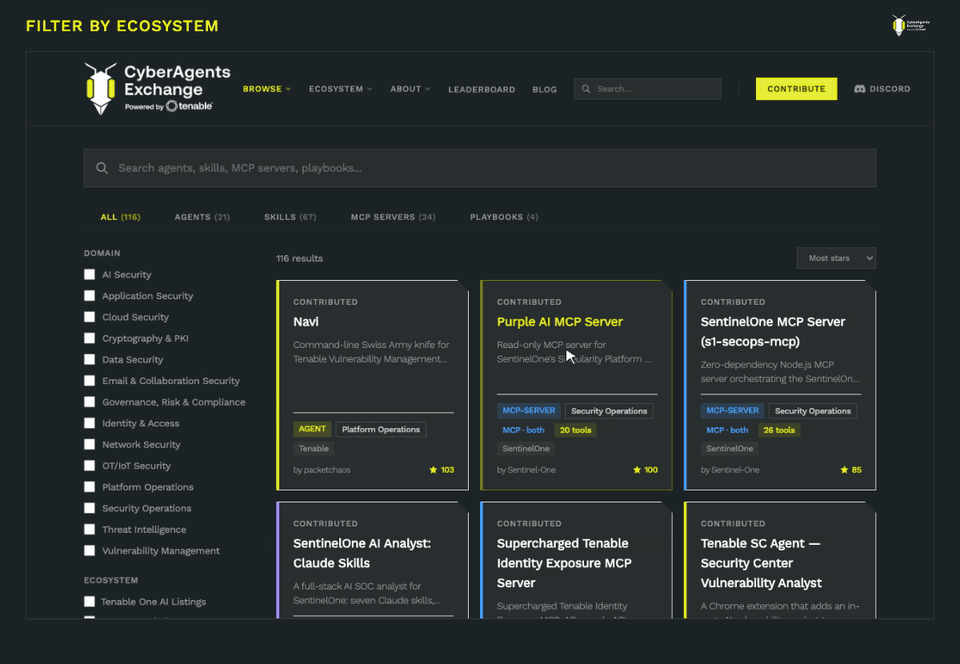Open the Discord link
Image resolution: width=960 pixels, height=664 pixels.
882,89
